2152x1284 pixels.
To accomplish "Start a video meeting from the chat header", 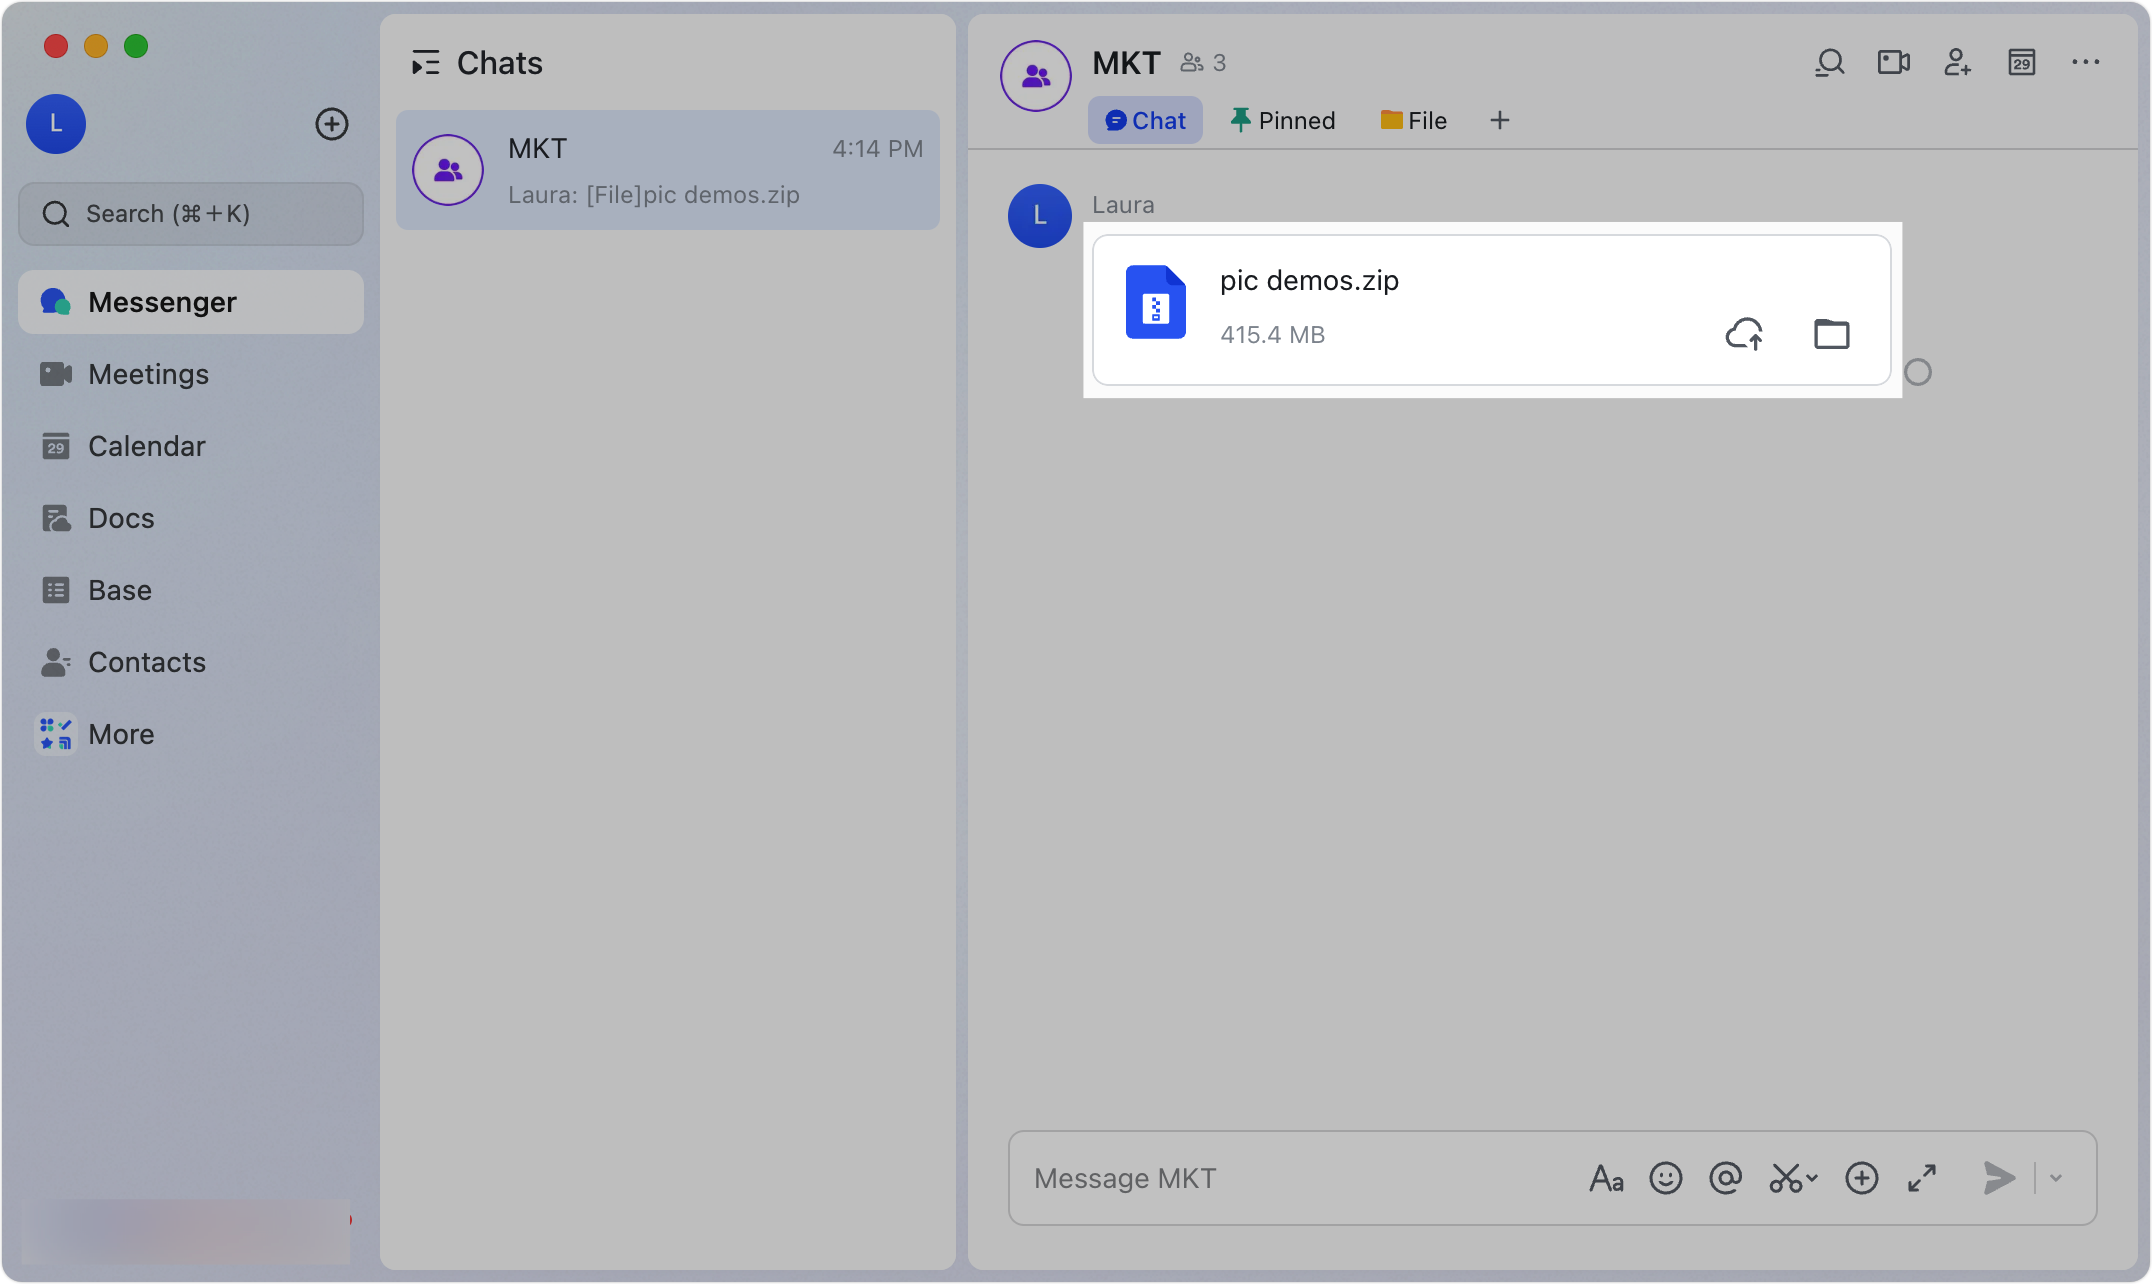I will 1893,62.
